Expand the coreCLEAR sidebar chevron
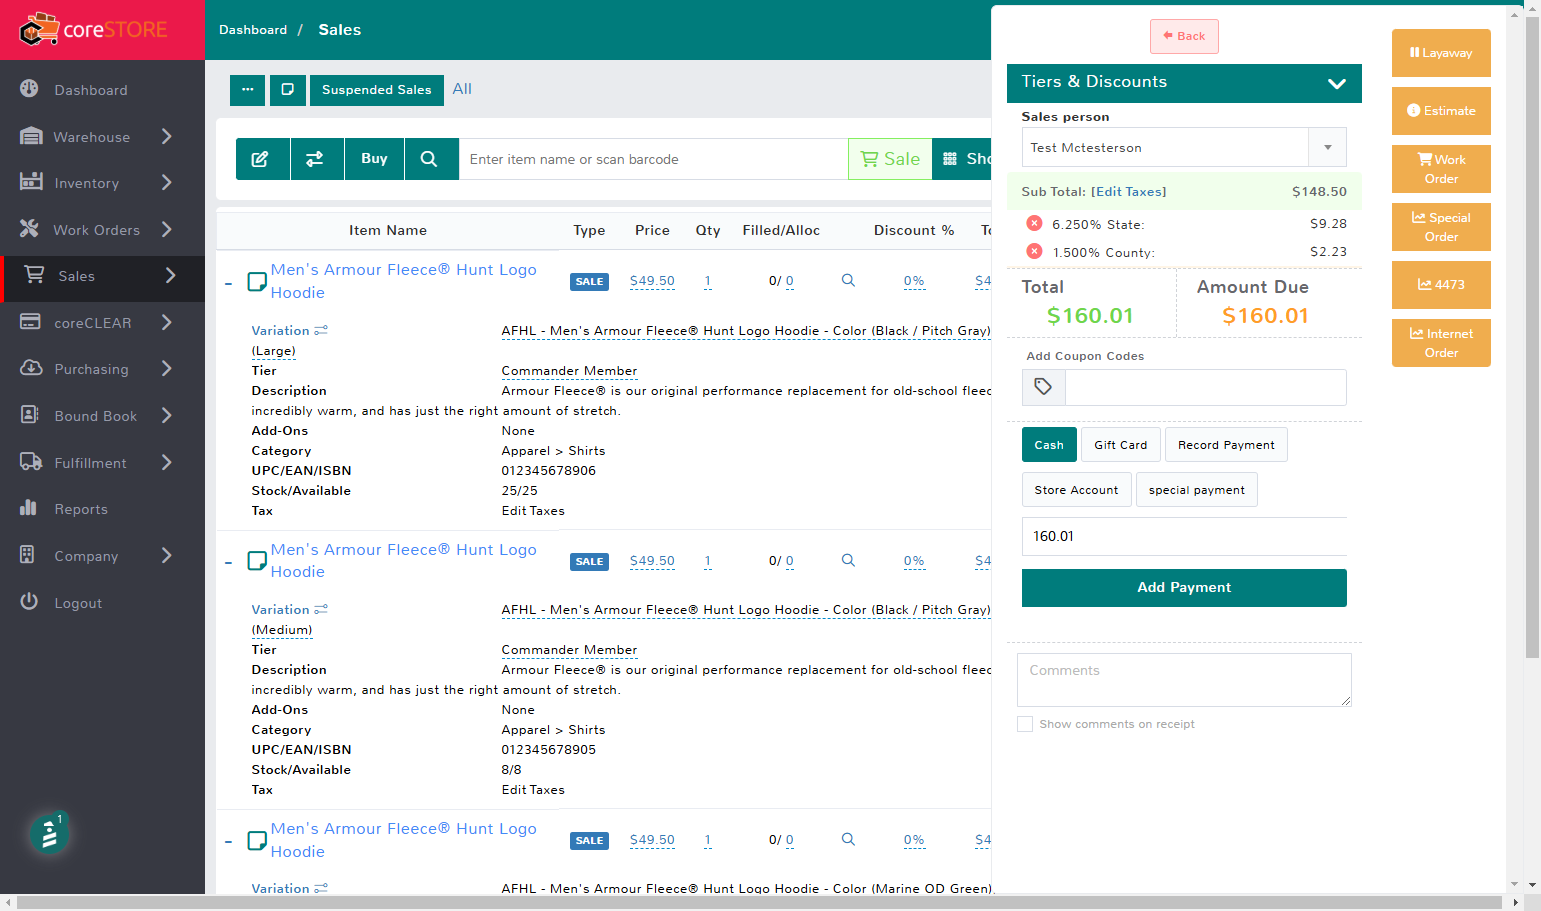1541x911 pixels. click(x=167, y=322)
